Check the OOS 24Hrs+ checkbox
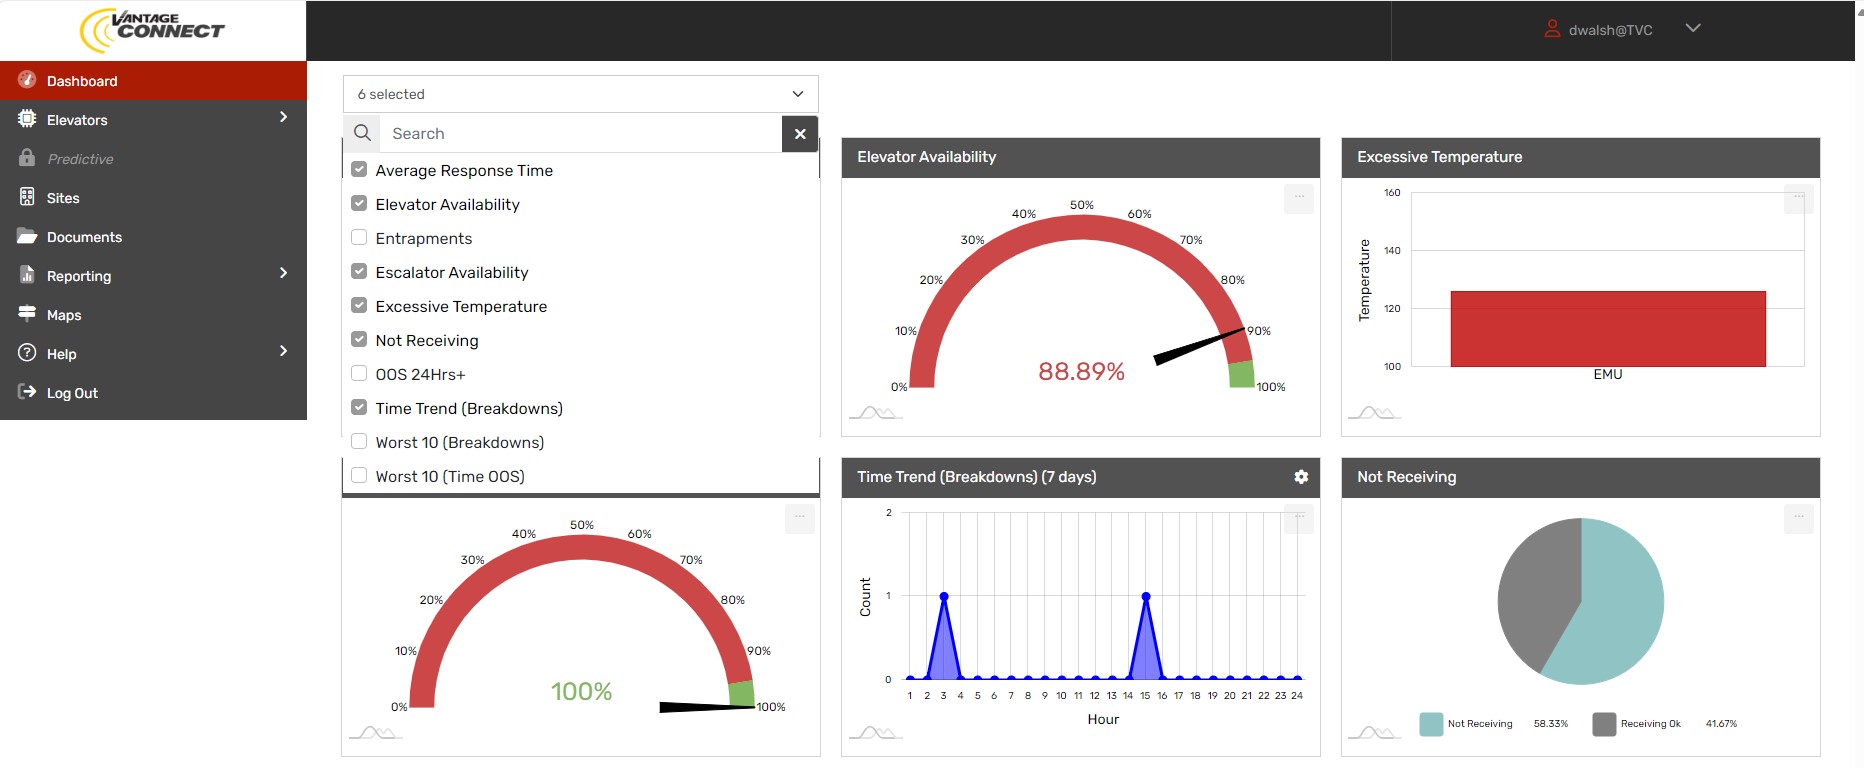Image resolution: width=1864 pixels, height=768 pixels. point(359,374)
